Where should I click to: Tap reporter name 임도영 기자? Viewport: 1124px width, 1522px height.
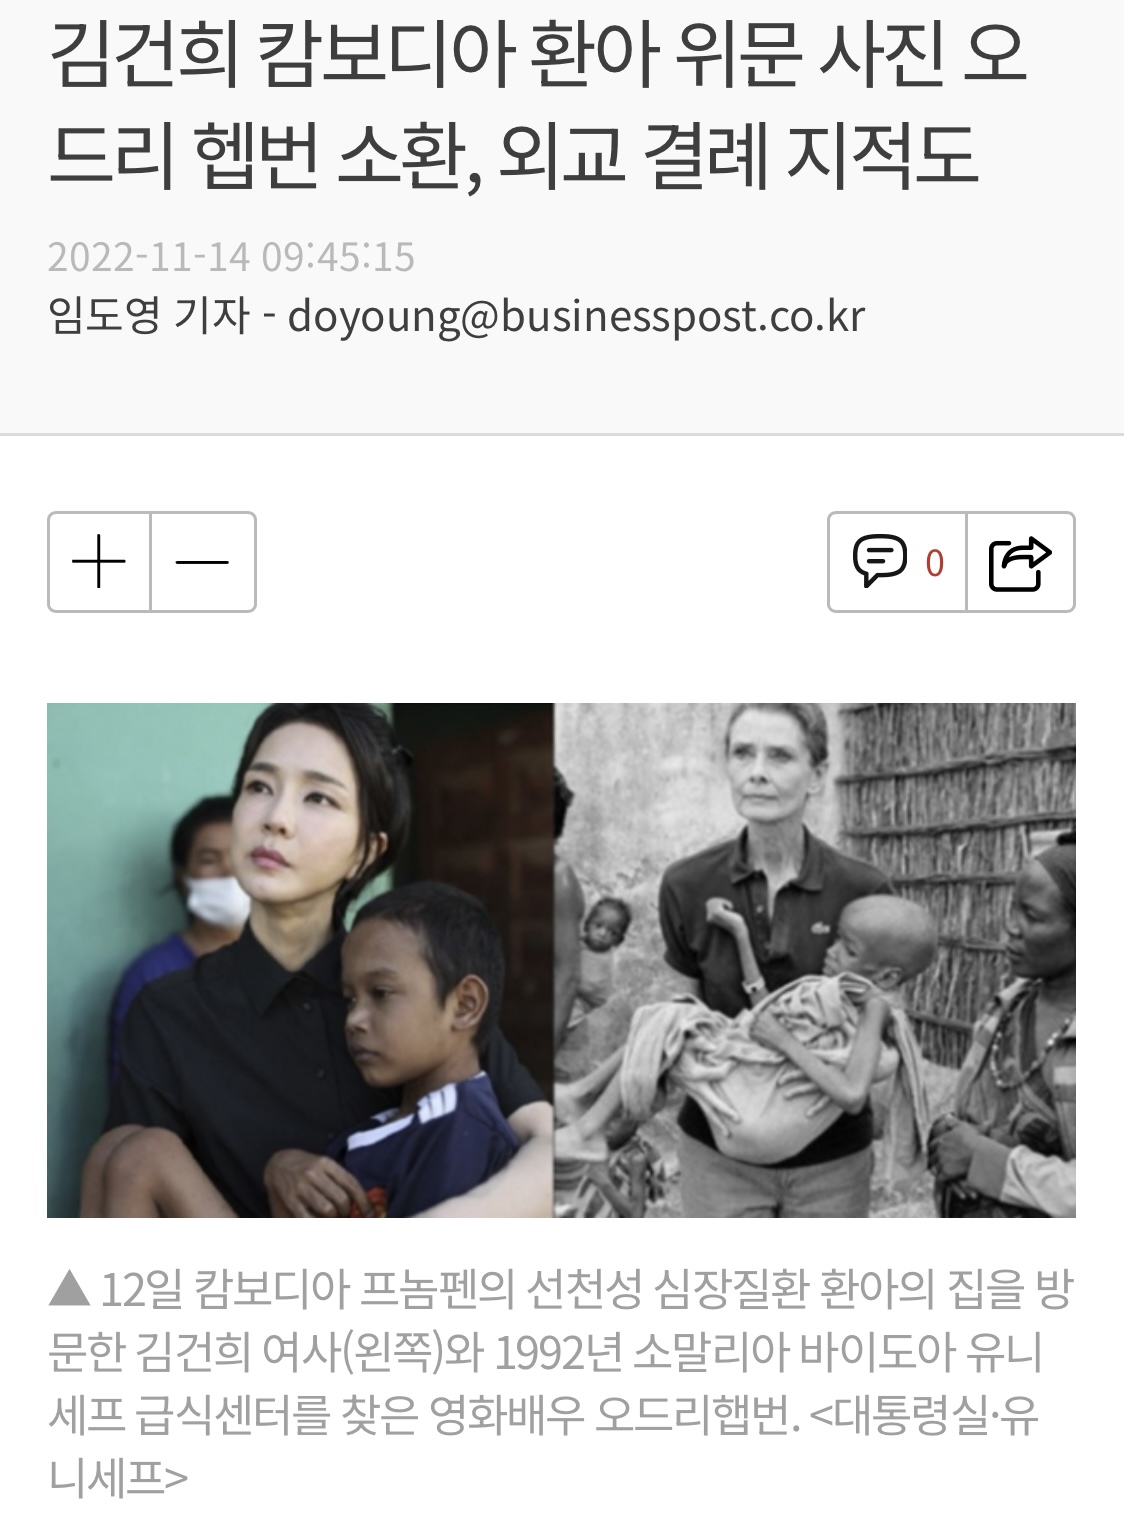pyautogui.click(x=148, y=316)
